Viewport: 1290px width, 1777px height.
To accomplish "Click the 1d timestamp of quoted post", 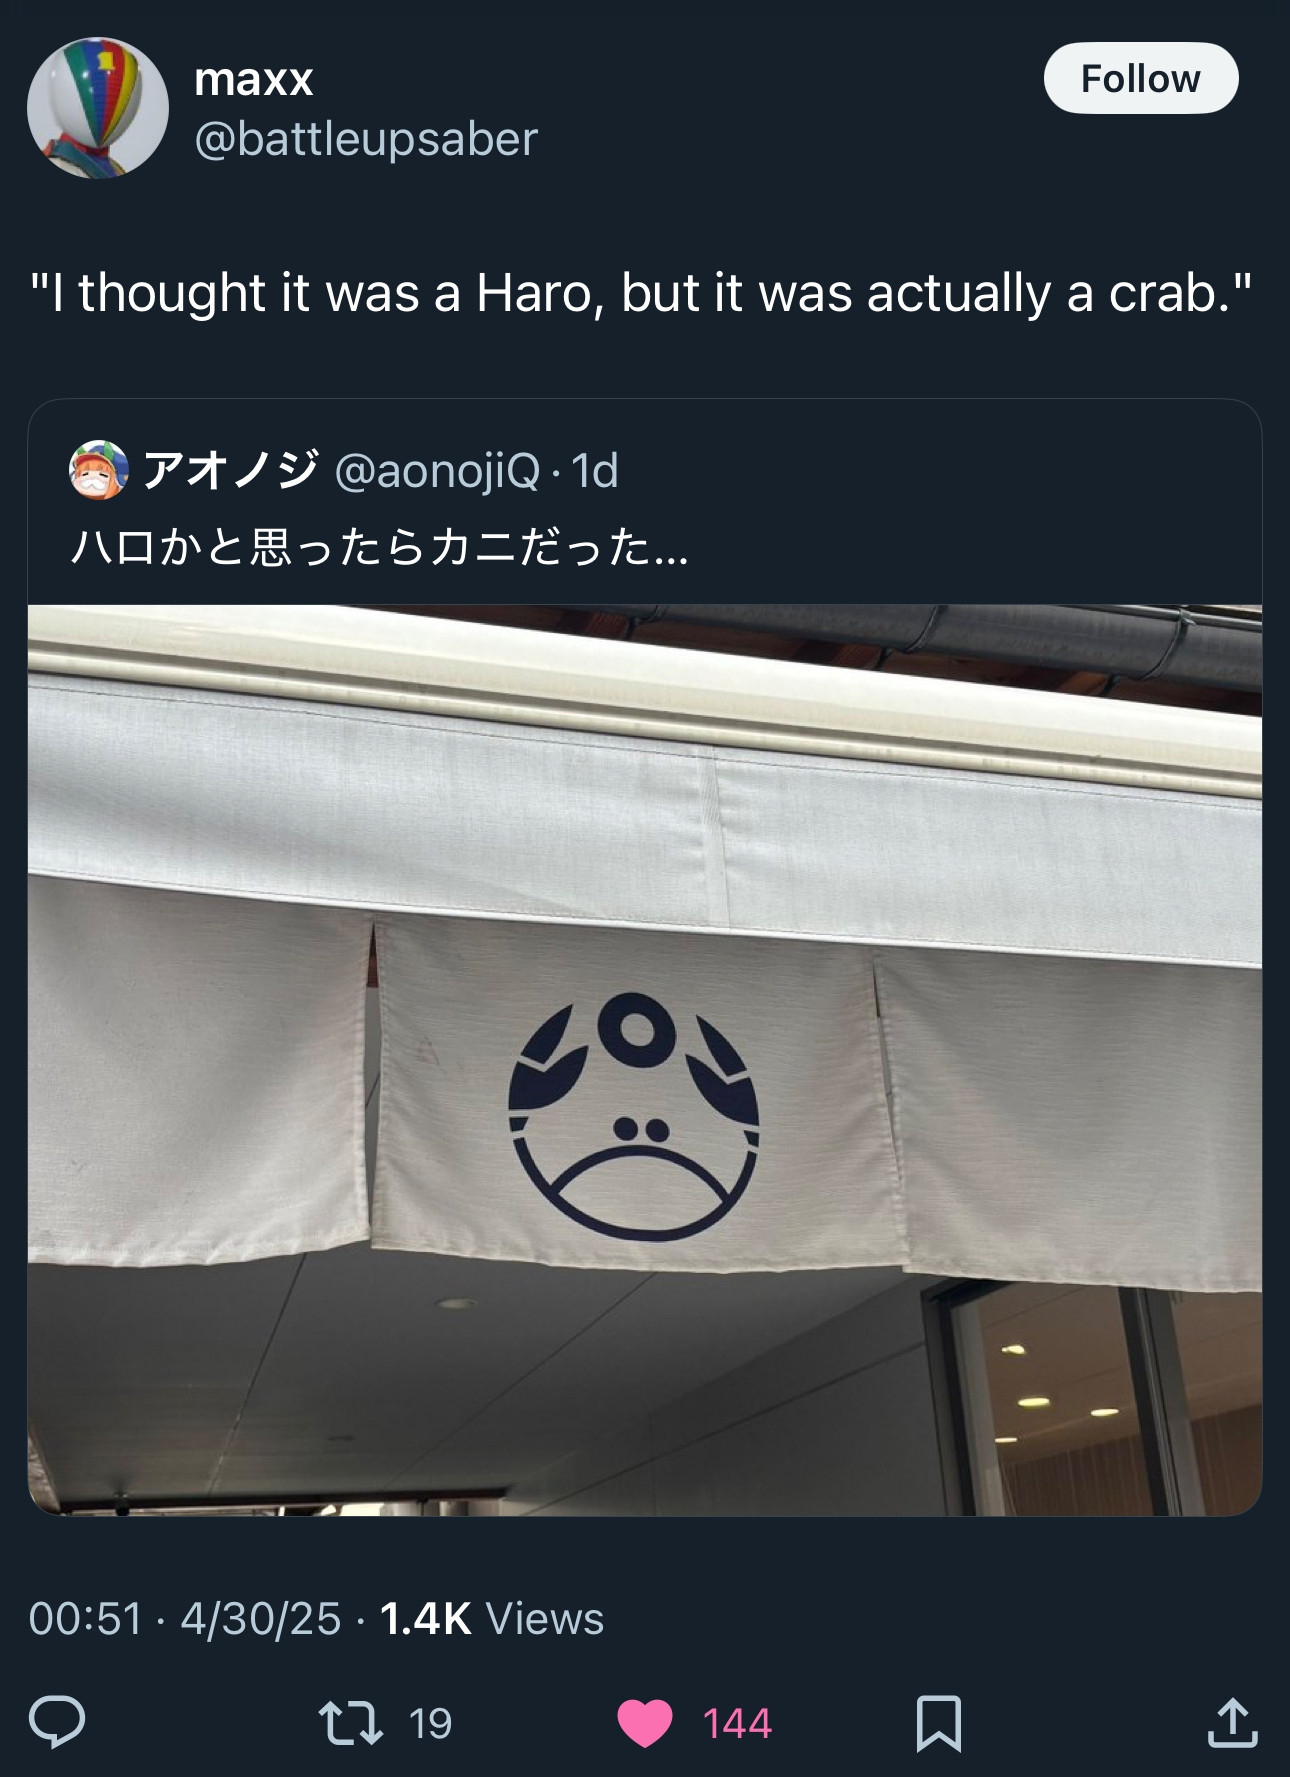I will point(595,470).
